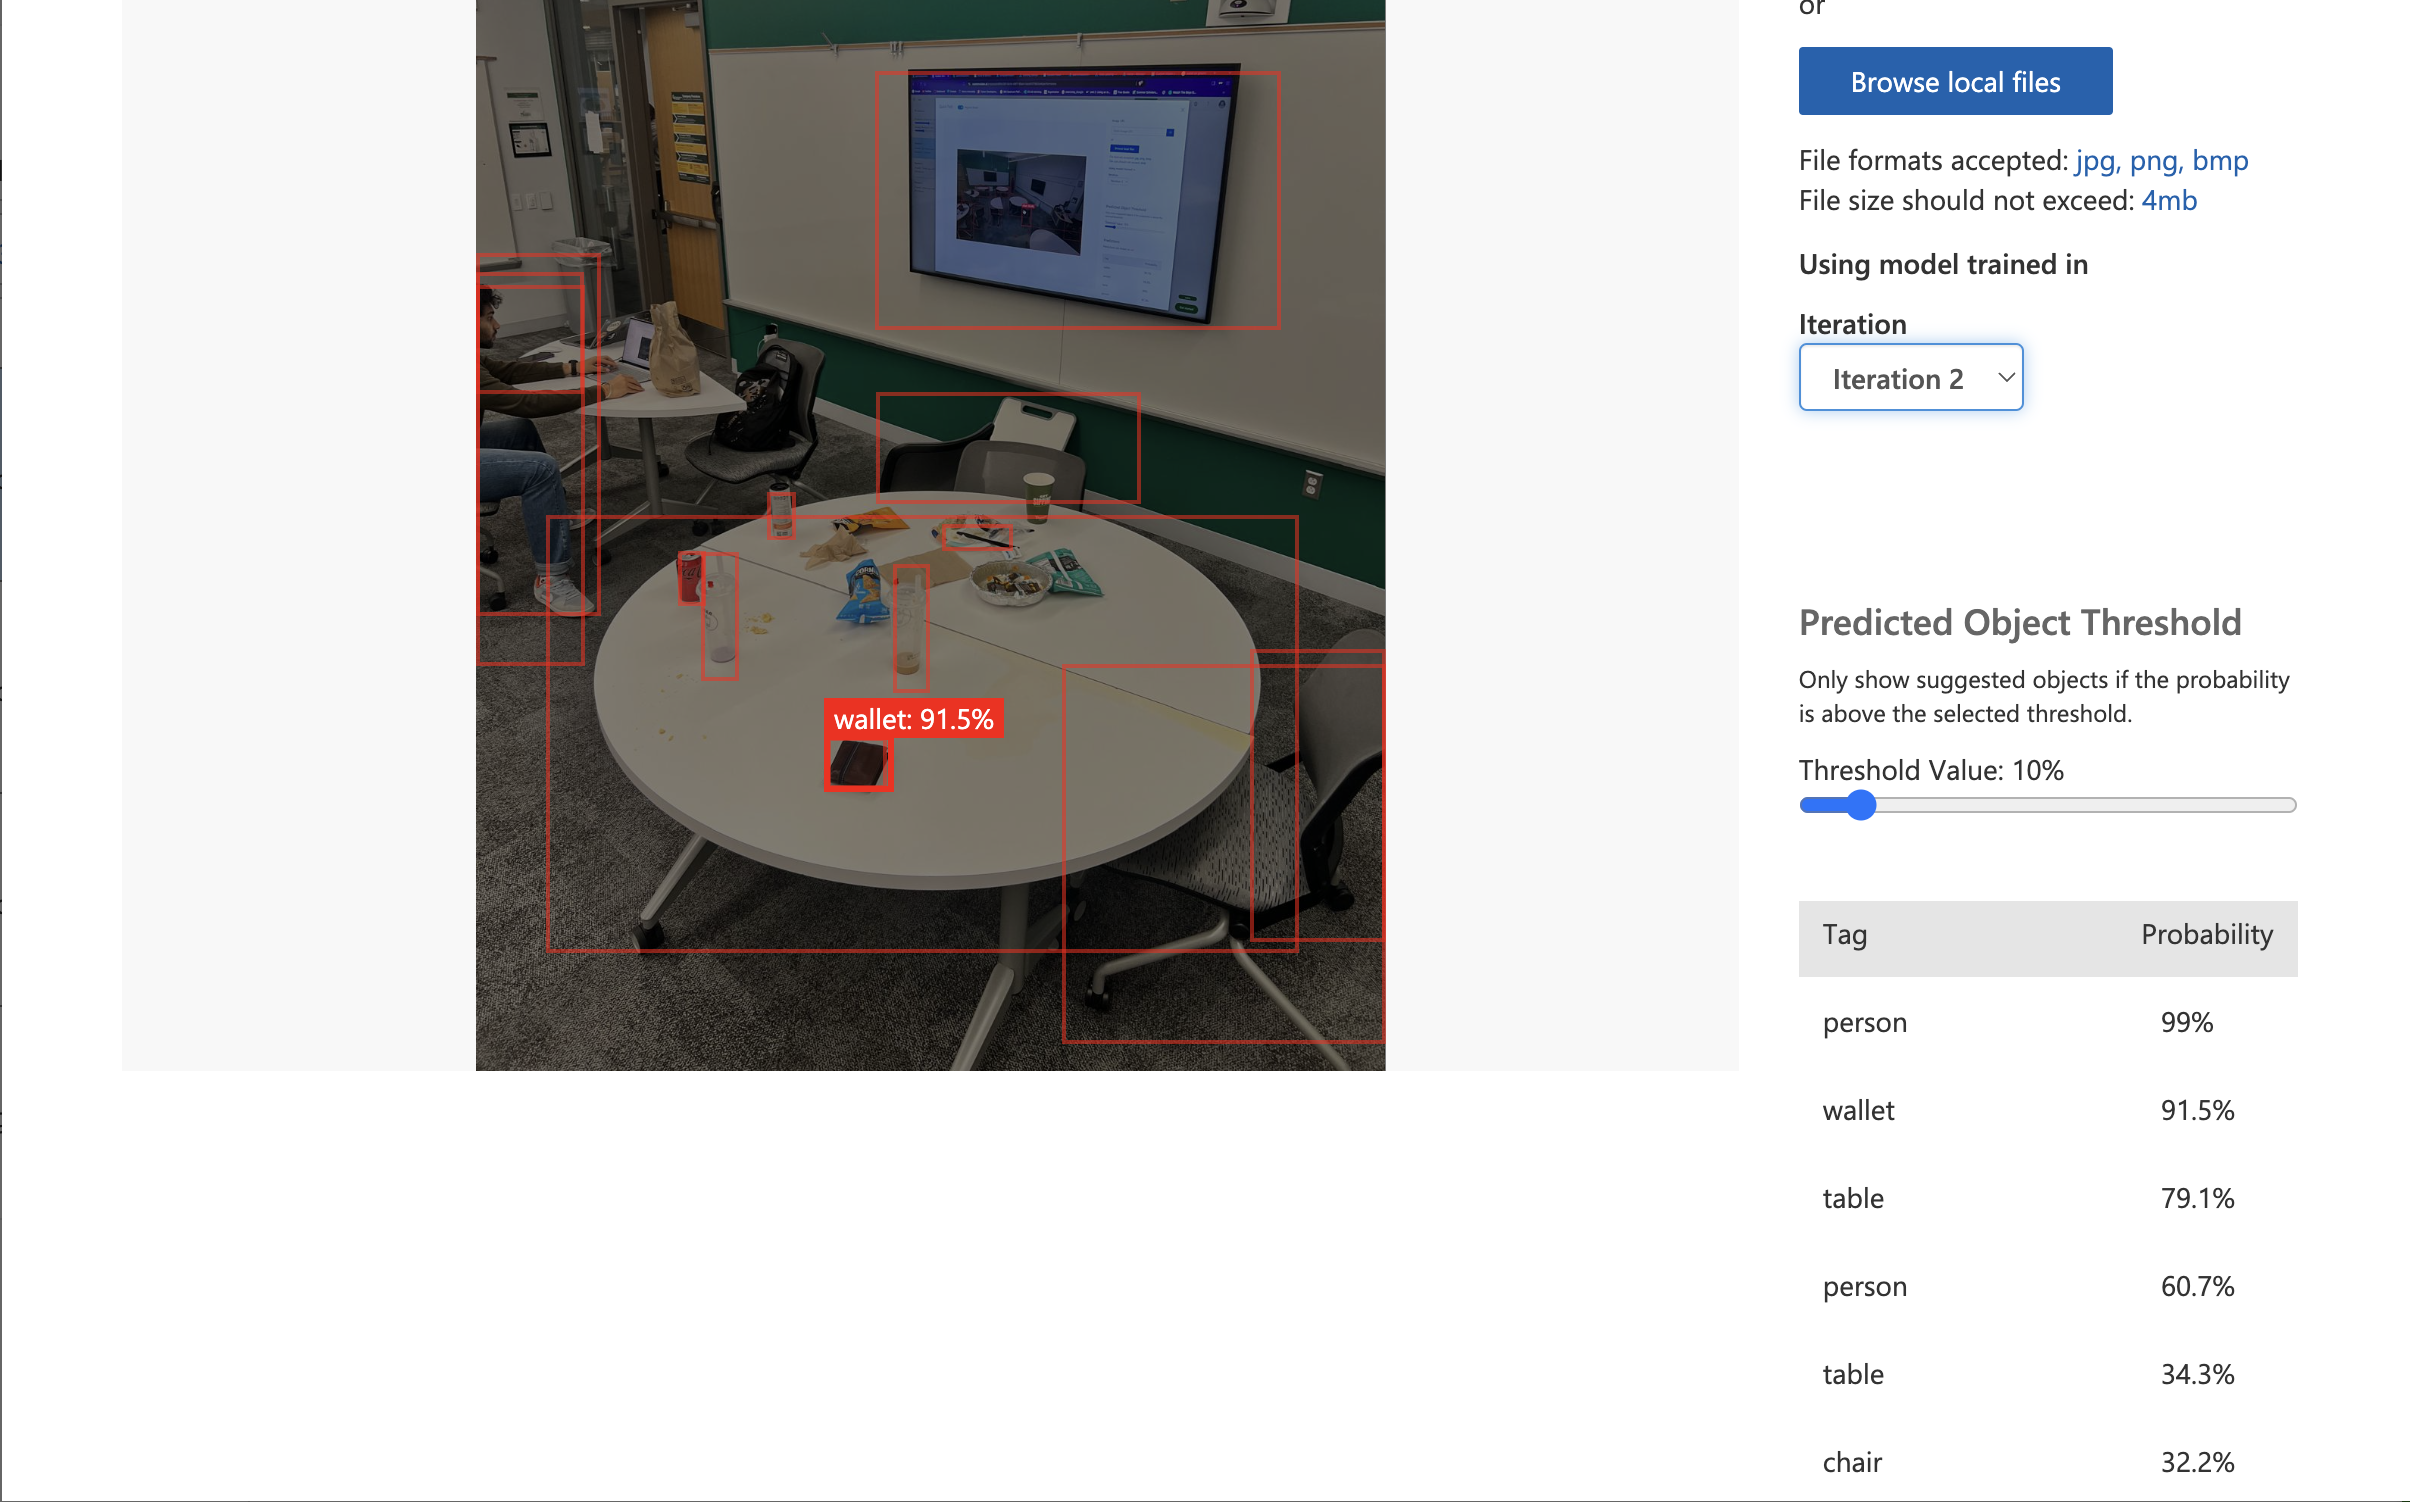Click the Browse local files button
The width and height of the screenshot is (2410, 1502).
(1954, 81)
